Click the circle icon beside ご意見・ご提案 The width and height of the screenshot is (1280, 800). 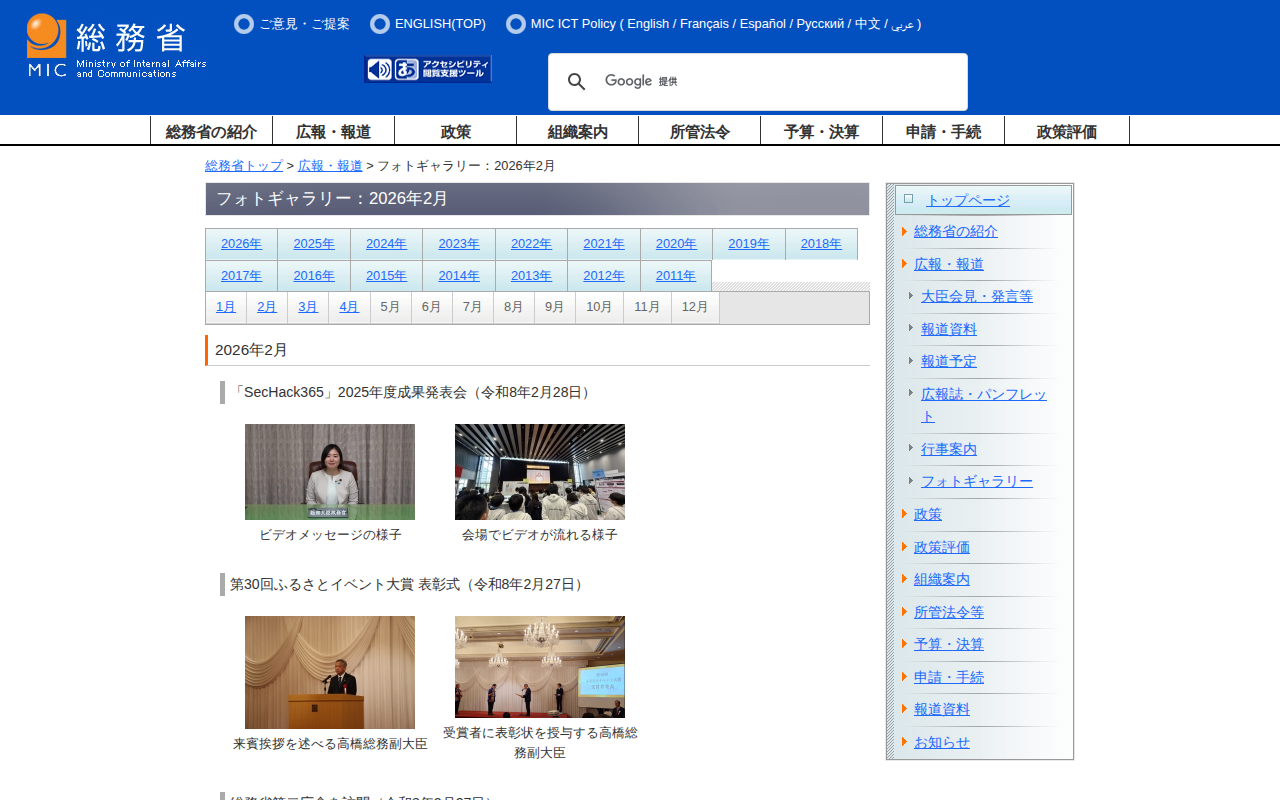[x=244, y=24]
